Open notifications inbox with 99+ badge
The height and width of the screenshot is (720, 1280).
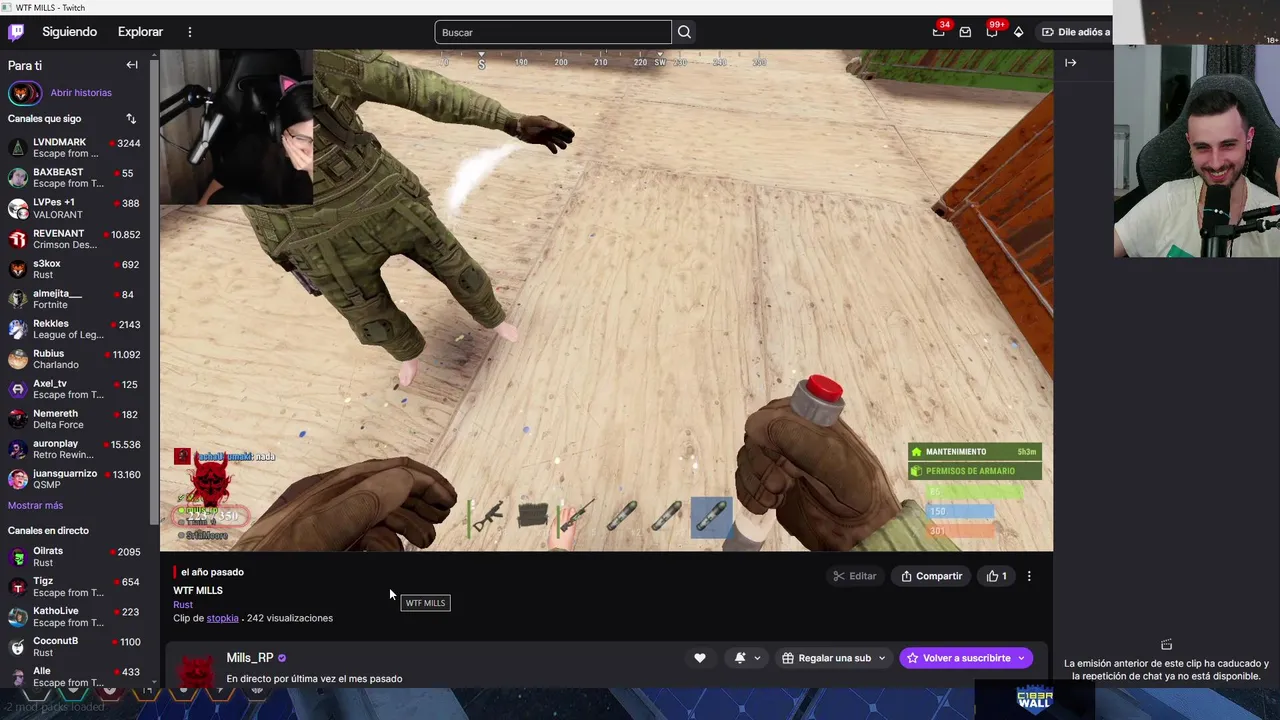tap(992, 32)
